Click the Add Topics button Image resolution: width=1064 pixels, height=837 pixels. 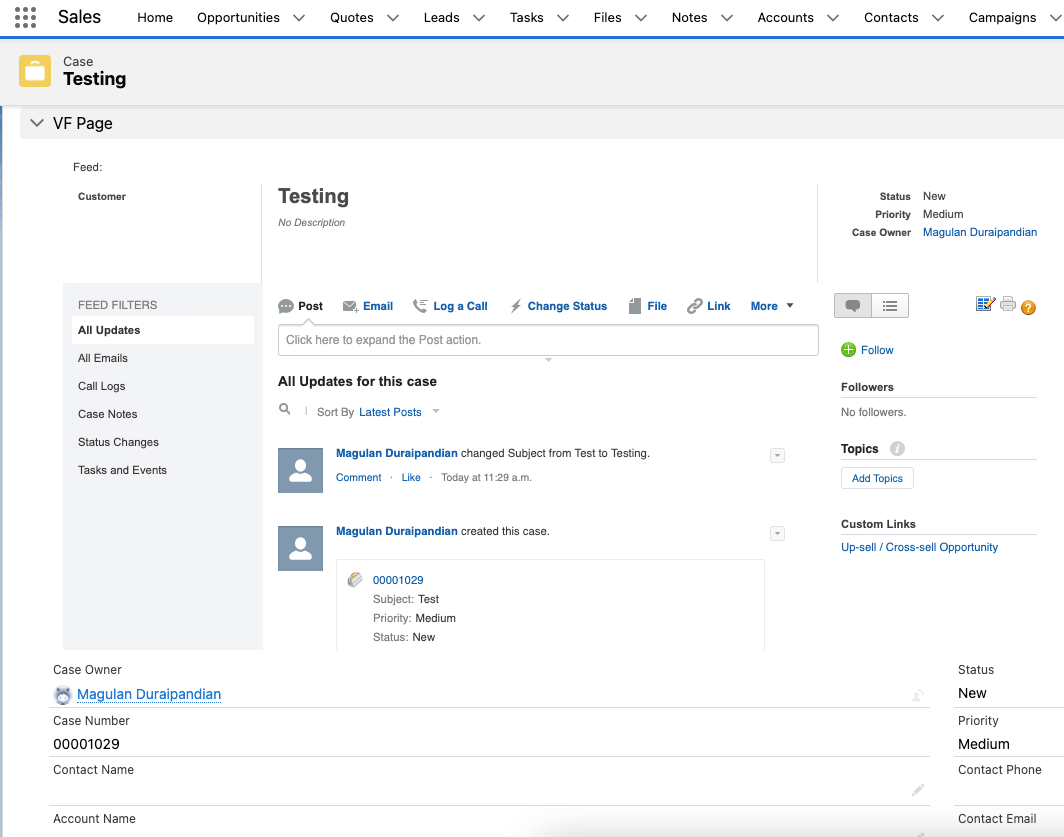(877, 478)
